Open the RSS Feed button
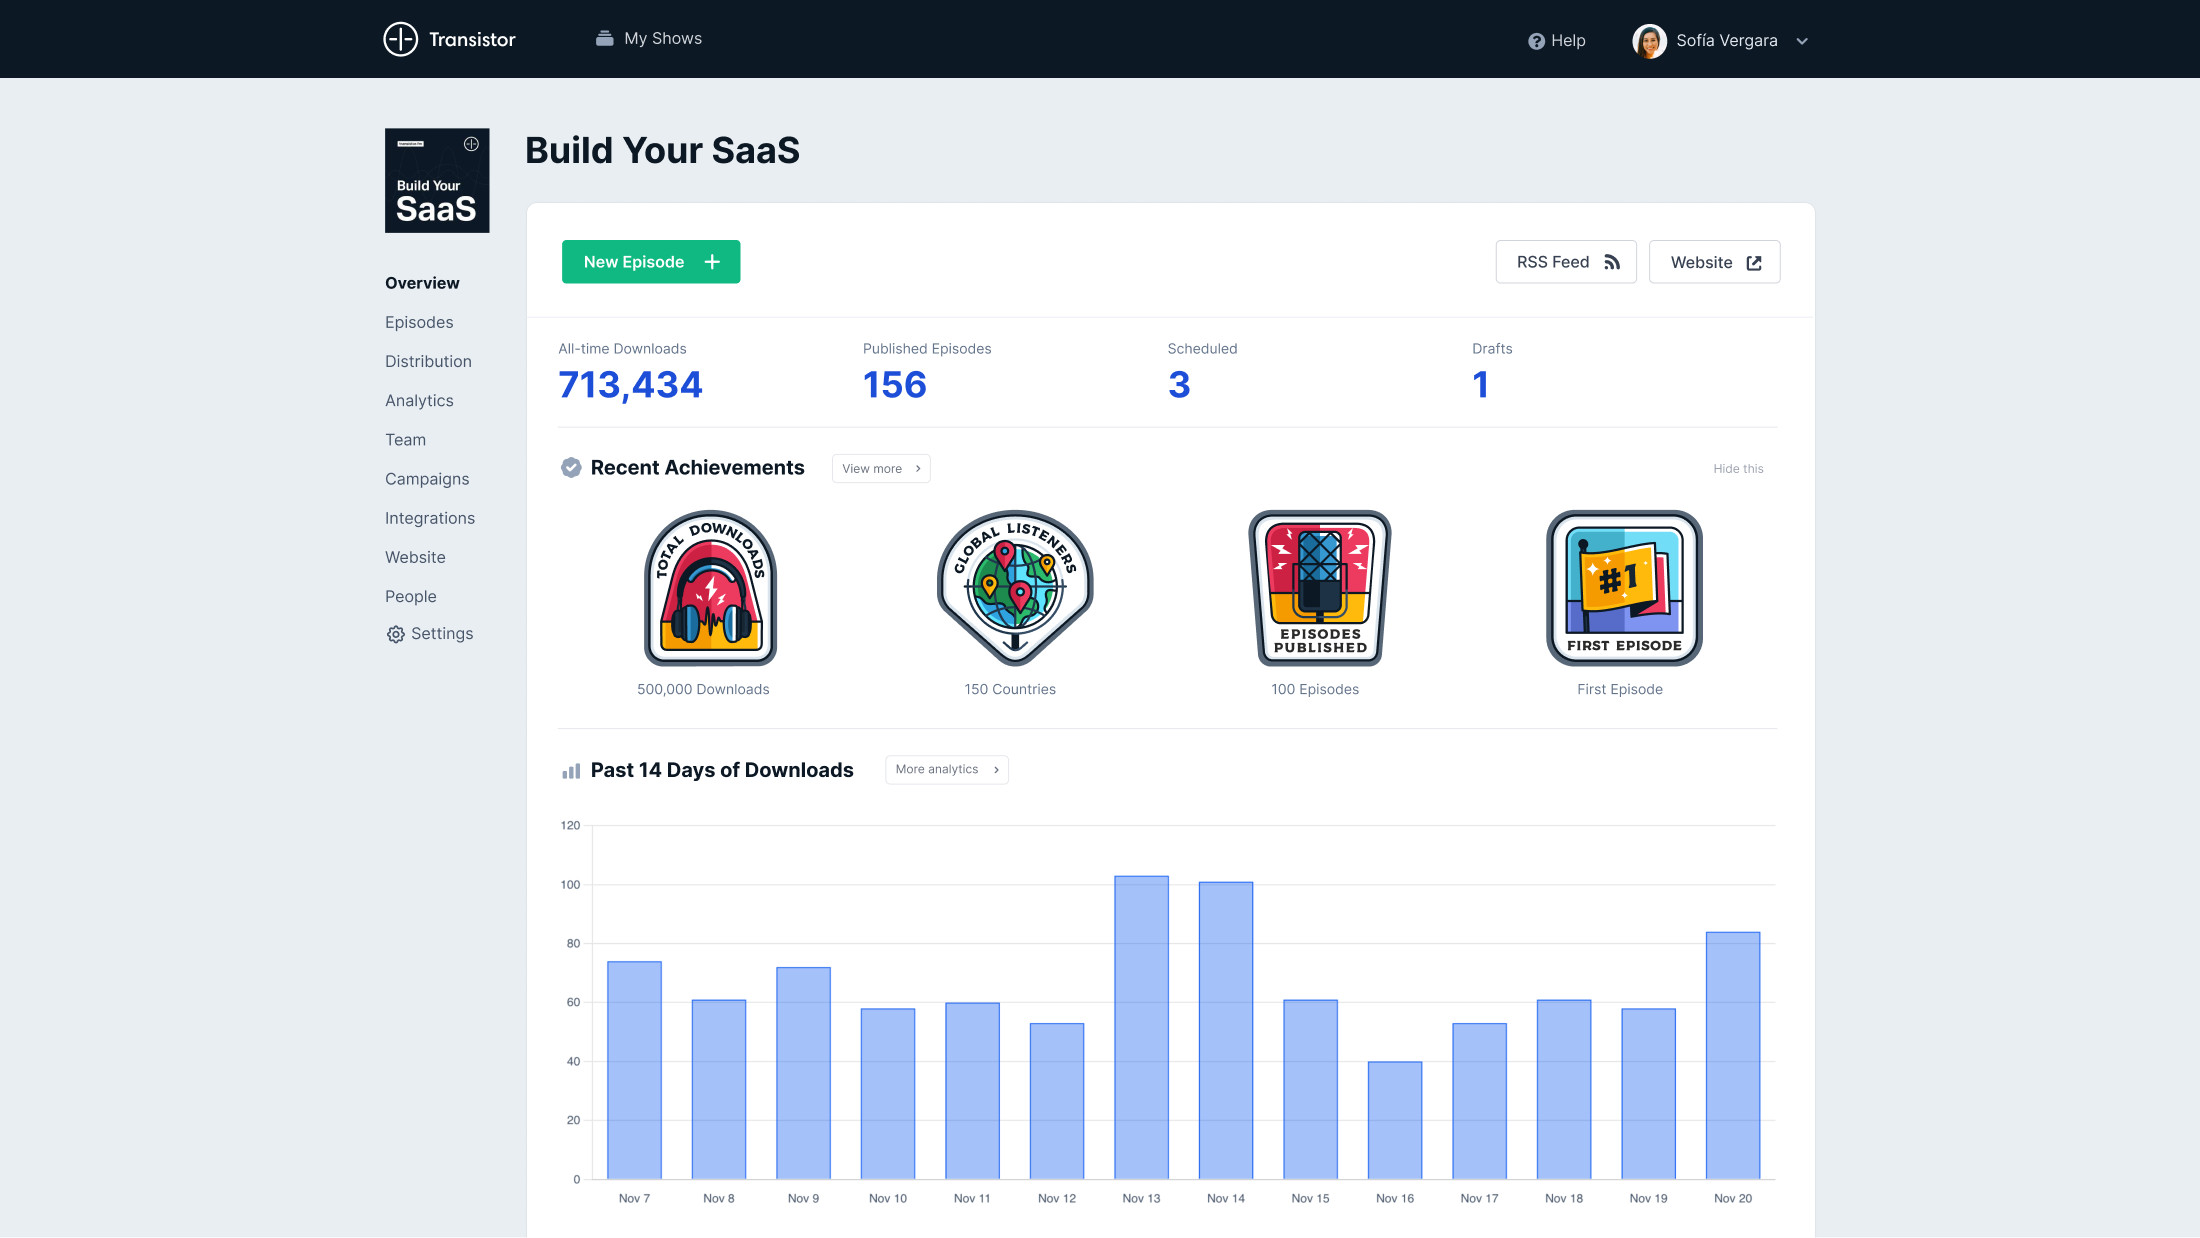The height and width of the screenshot is (1238, 2200). [1566, 262]
